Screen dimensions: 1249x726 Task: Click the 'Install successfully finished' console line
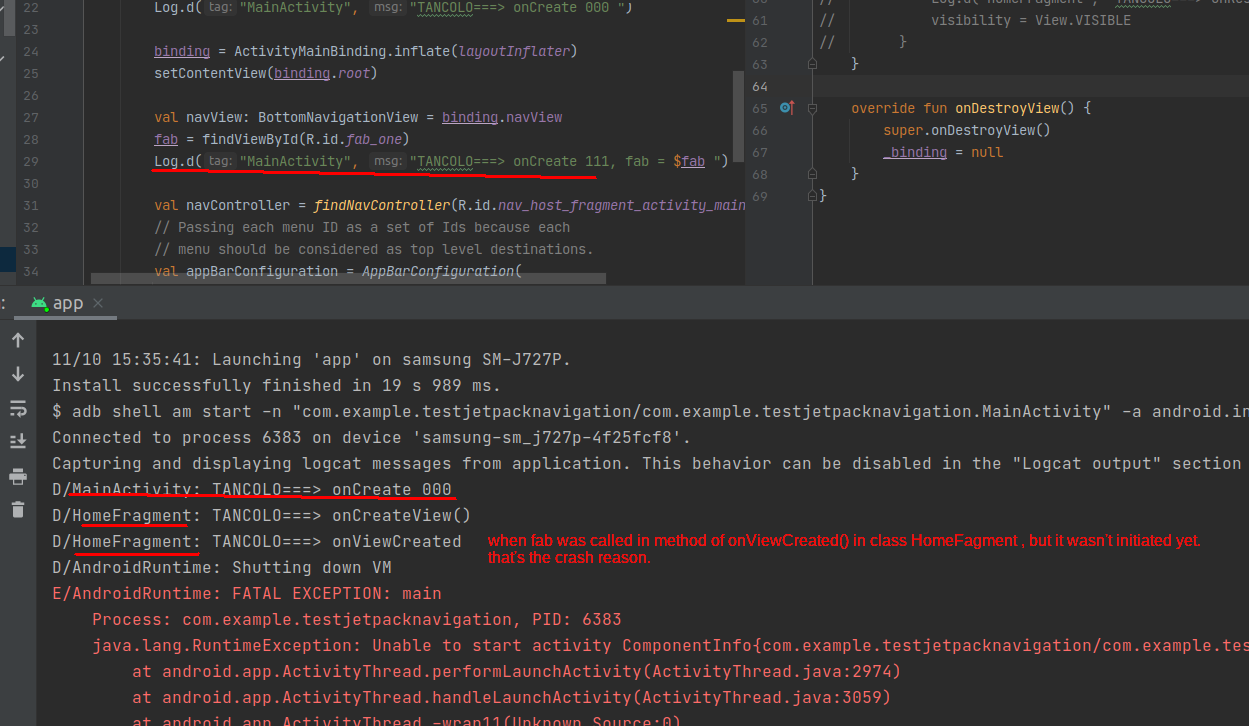pos(276,385)
